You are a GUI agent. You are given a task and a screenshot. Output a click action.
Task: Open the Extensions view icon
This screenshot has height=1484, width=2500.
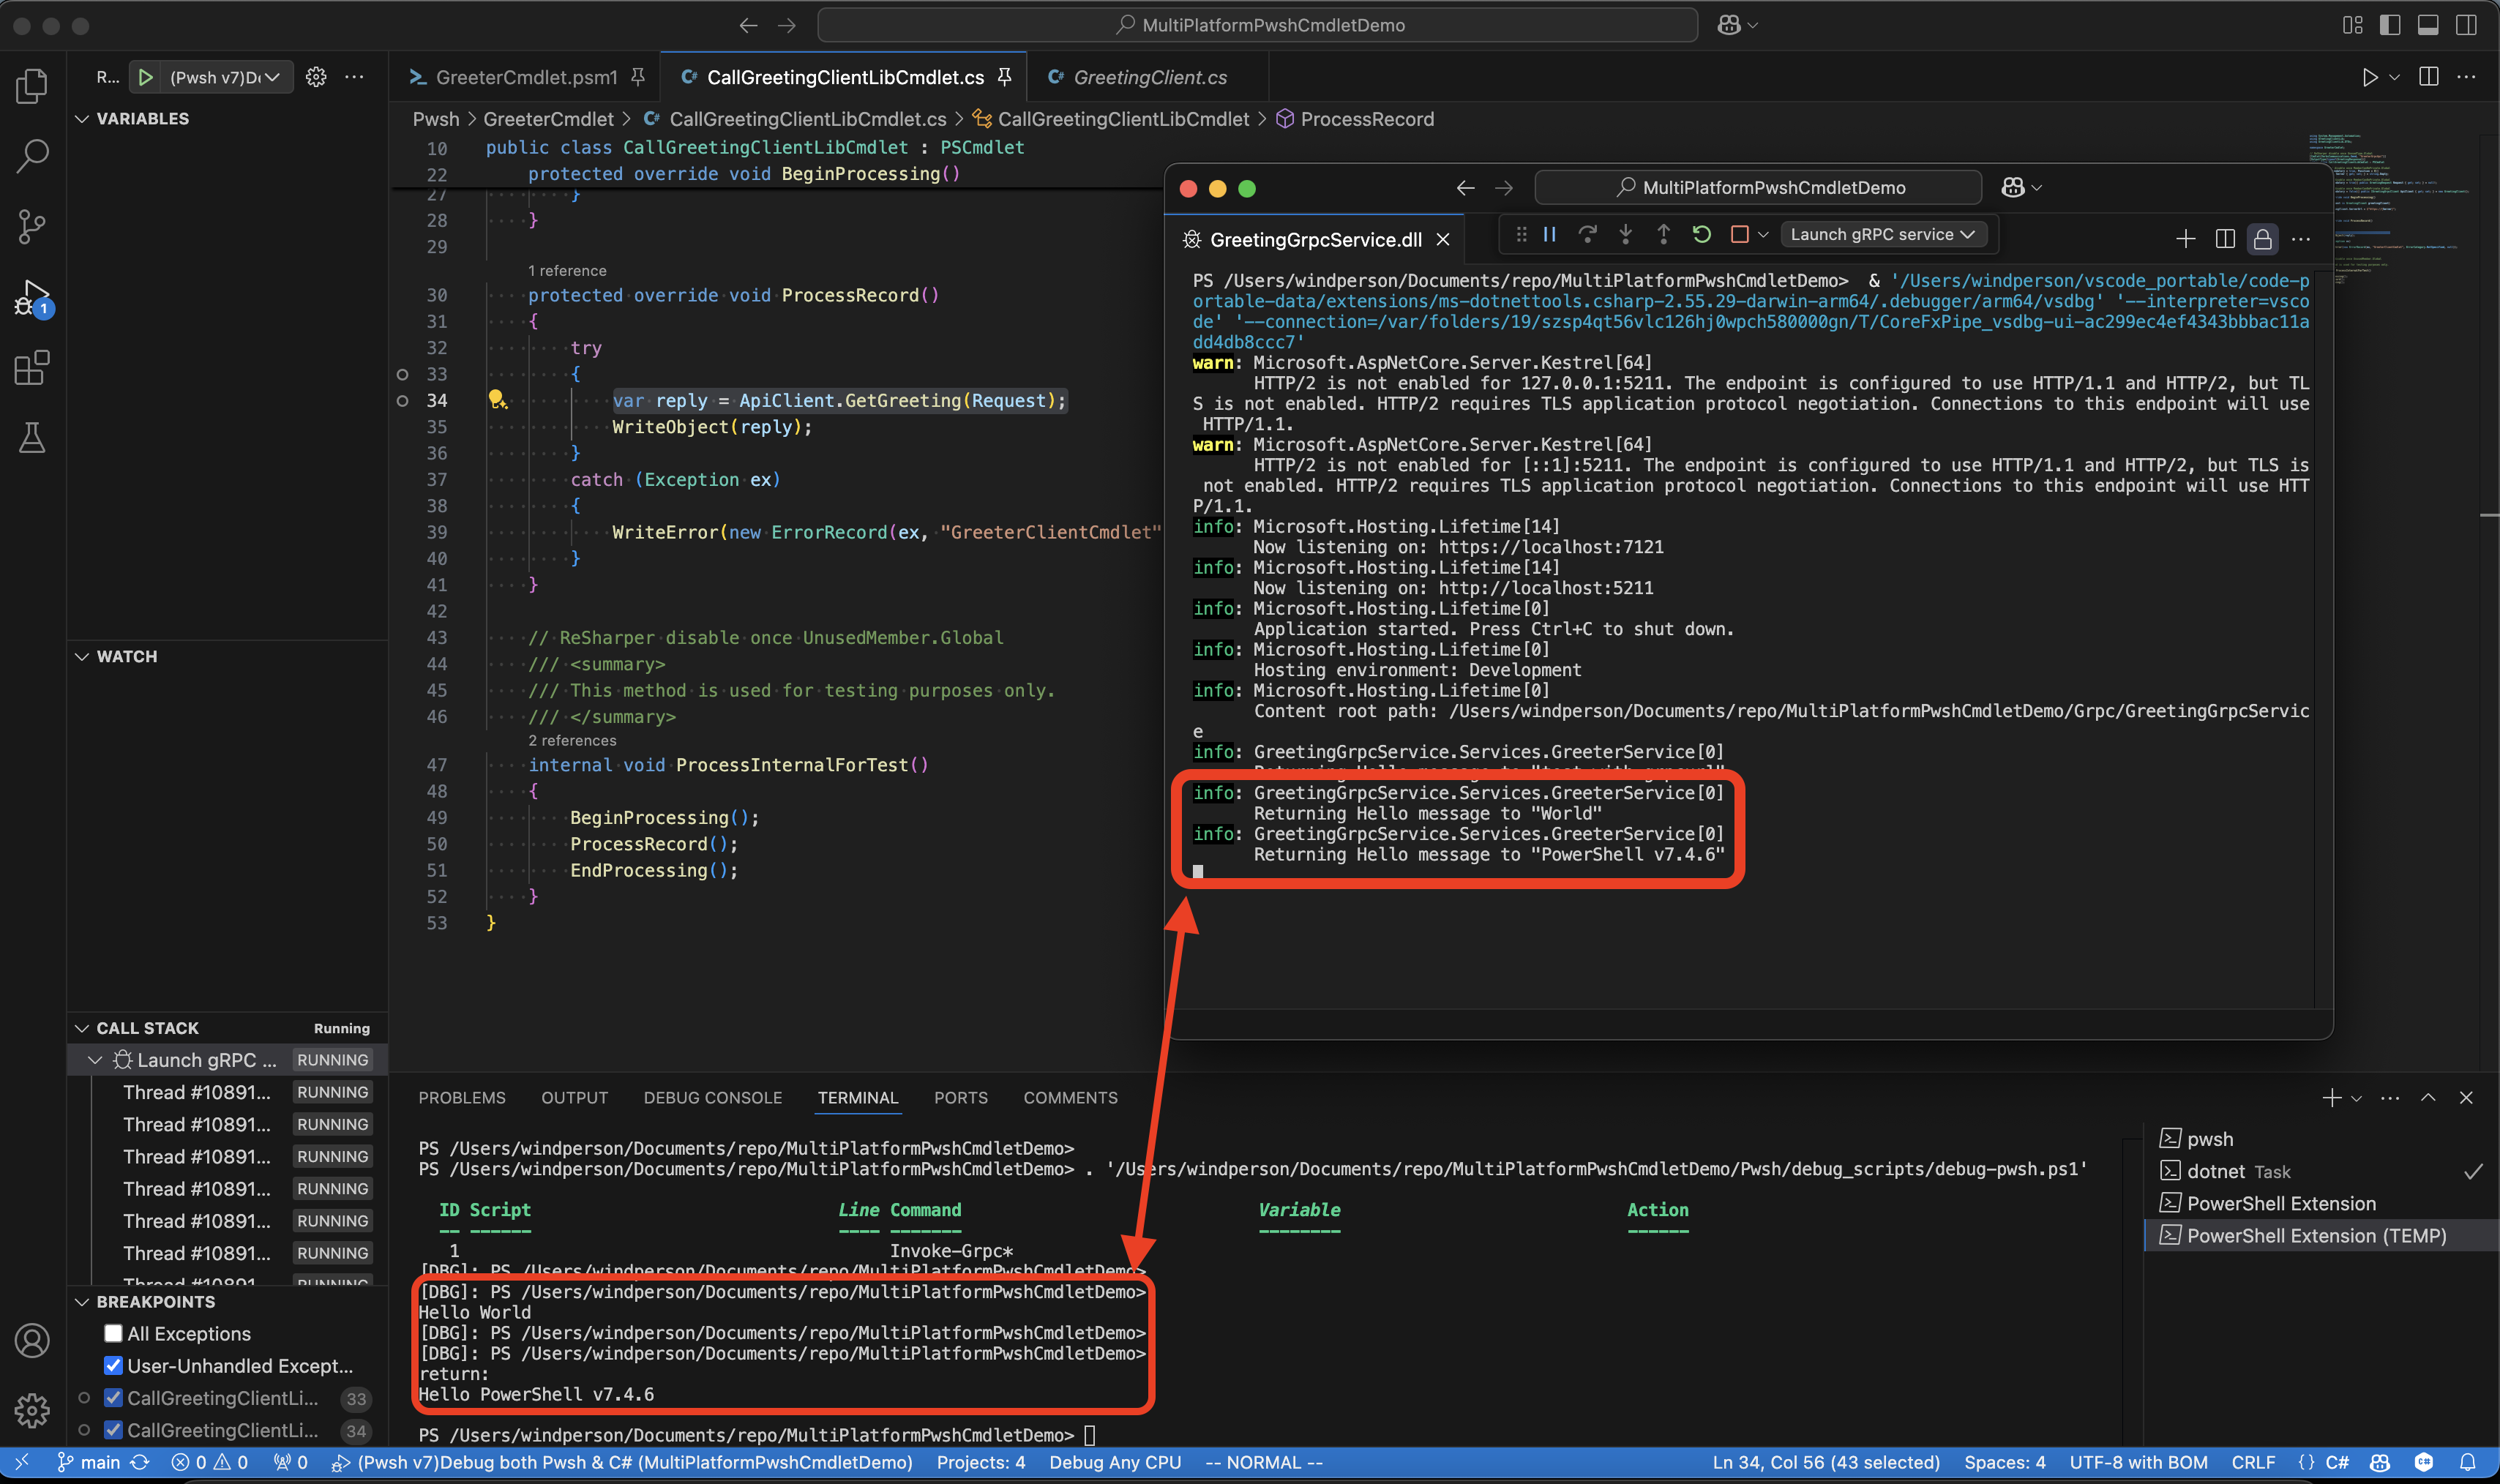click(x=32, y=368)
